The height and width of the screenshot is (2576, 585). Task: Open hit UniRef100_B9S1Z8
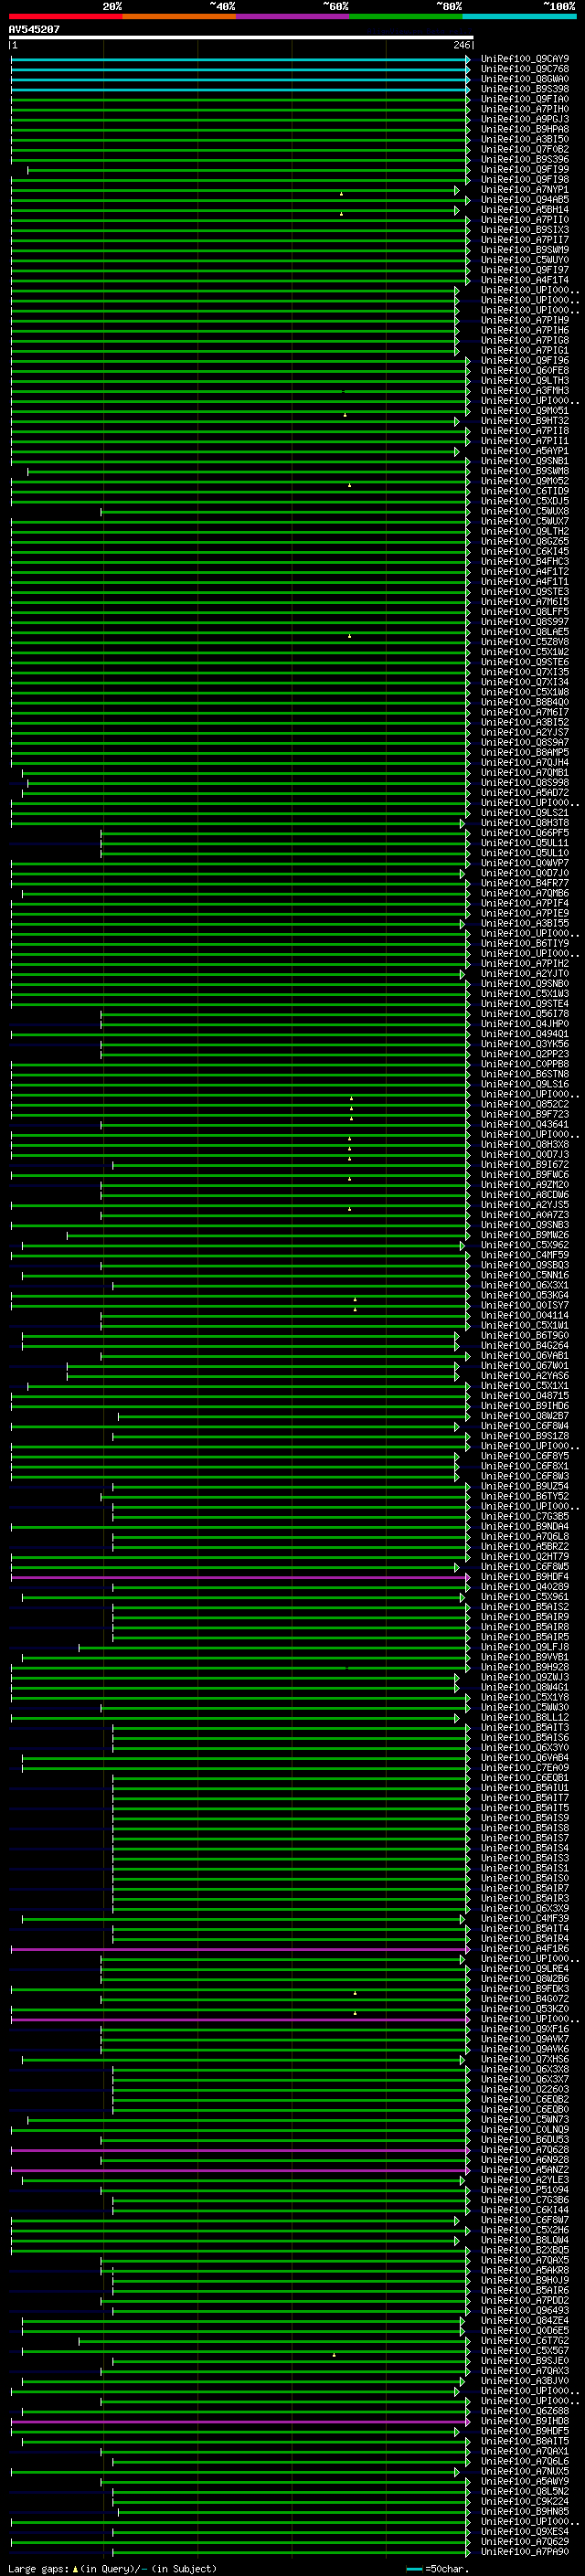pos(524,1436)
